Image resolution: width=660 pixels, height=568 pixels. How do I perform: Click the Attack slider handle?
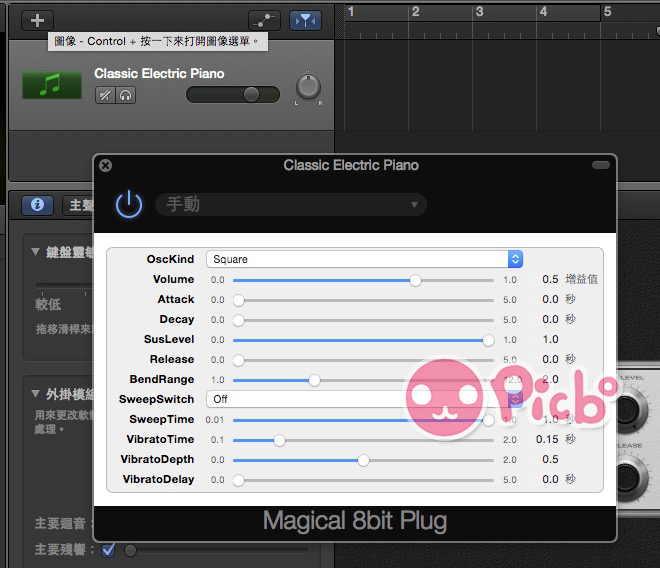(x=239, y=300)
